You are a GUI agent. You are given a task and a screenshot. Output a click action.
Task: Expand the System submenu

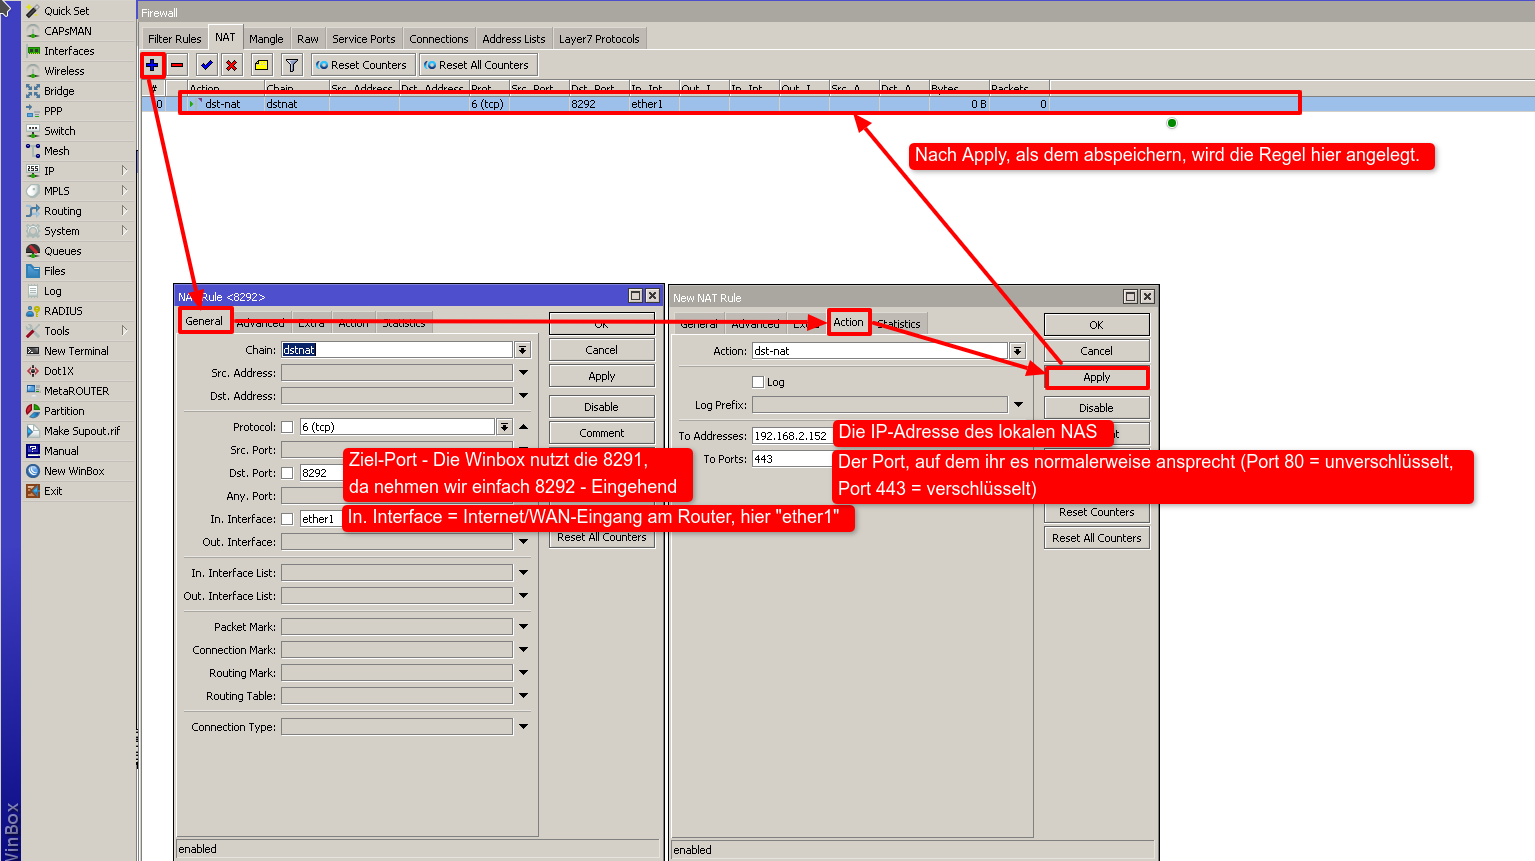(x=124, y=231)
